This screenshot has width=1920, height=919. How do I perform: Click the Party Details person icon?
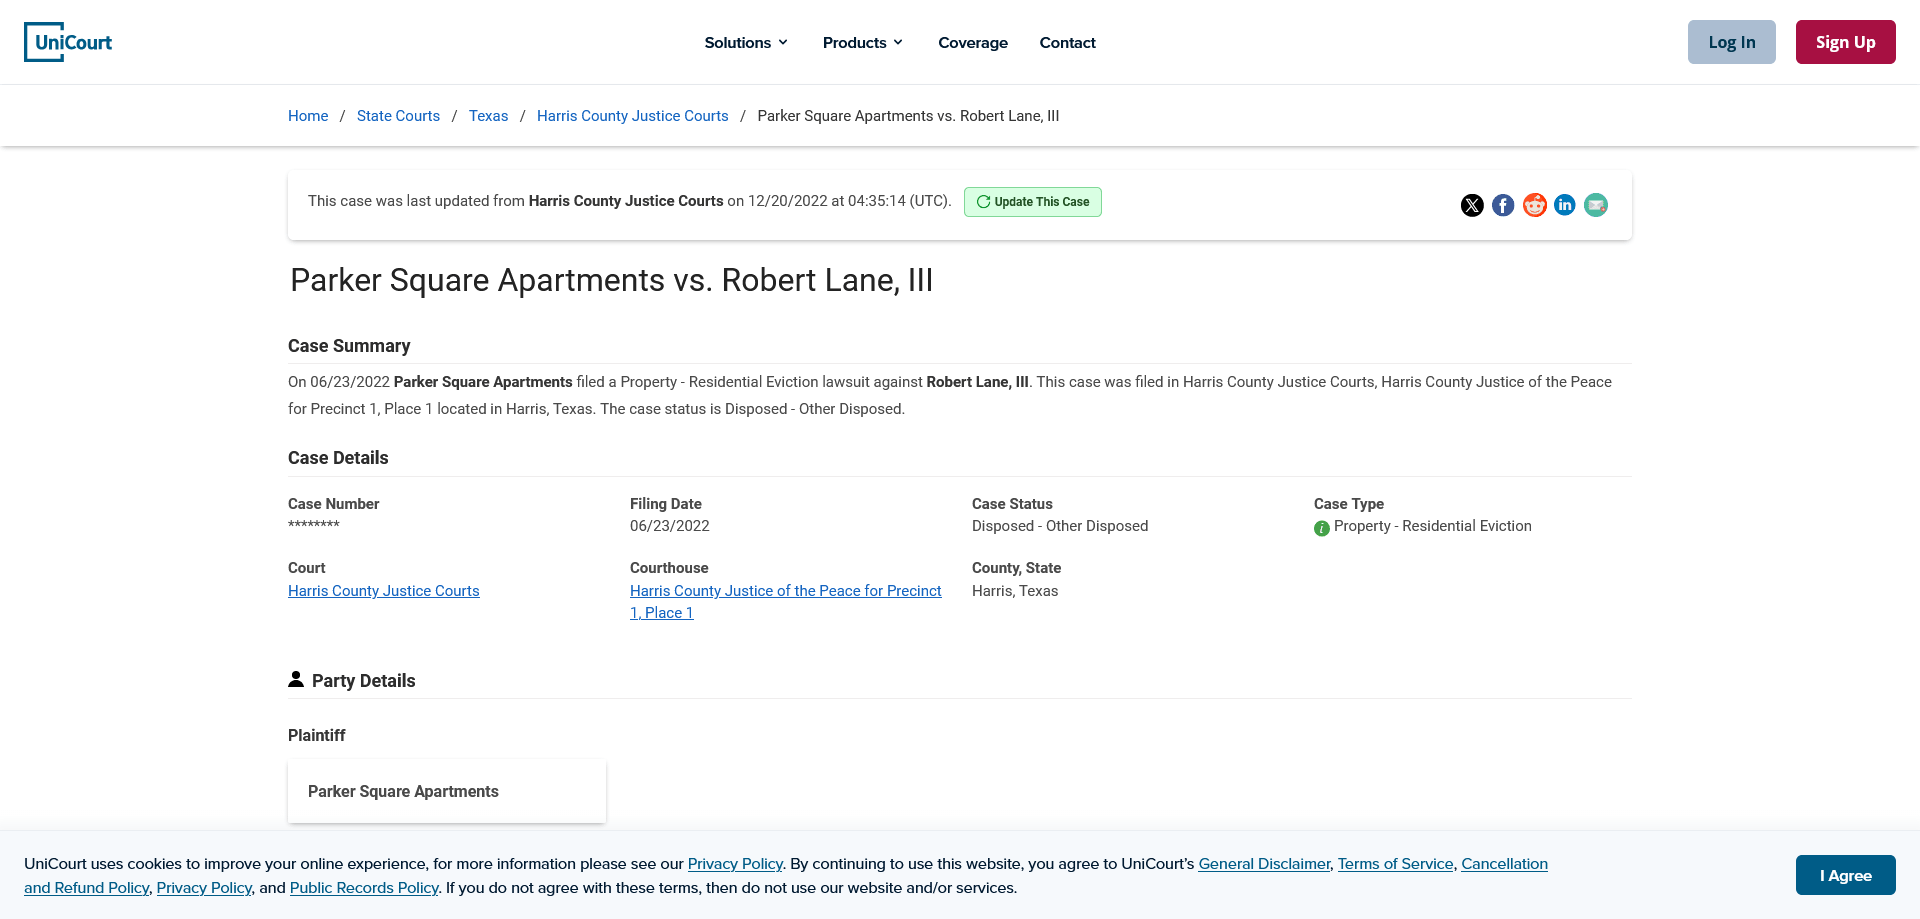[296, 679]
